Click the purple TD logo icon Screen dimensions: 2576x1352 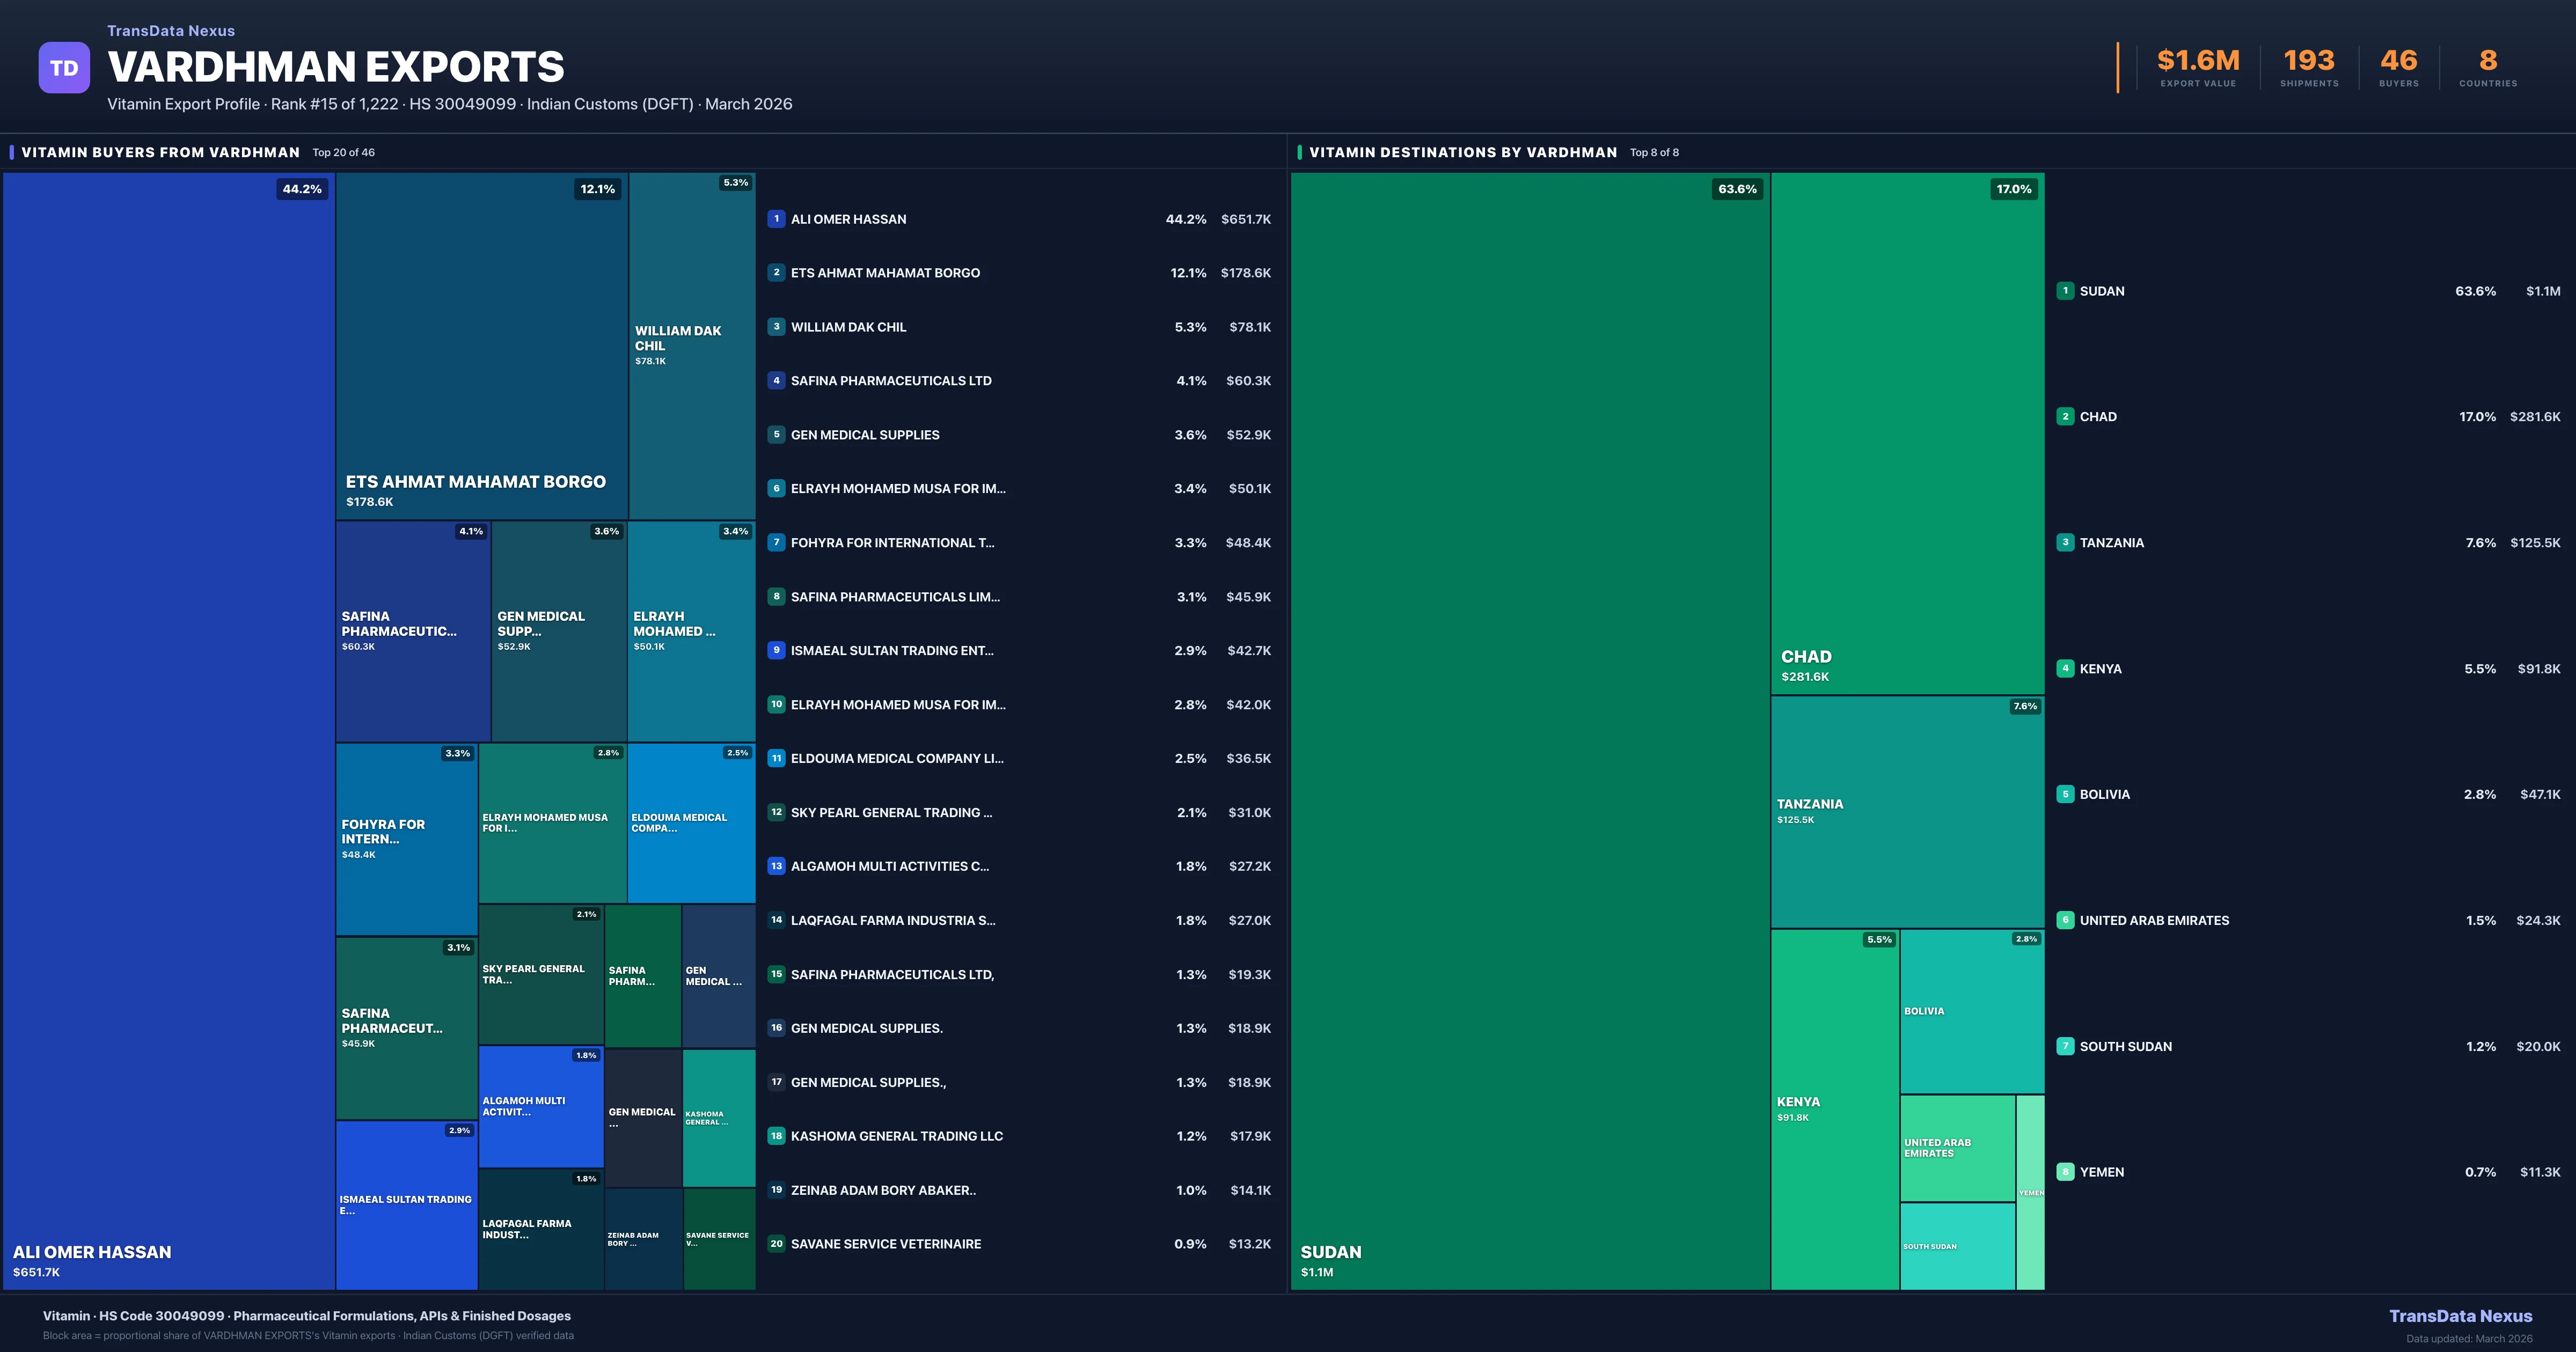(x=64, y=68)
